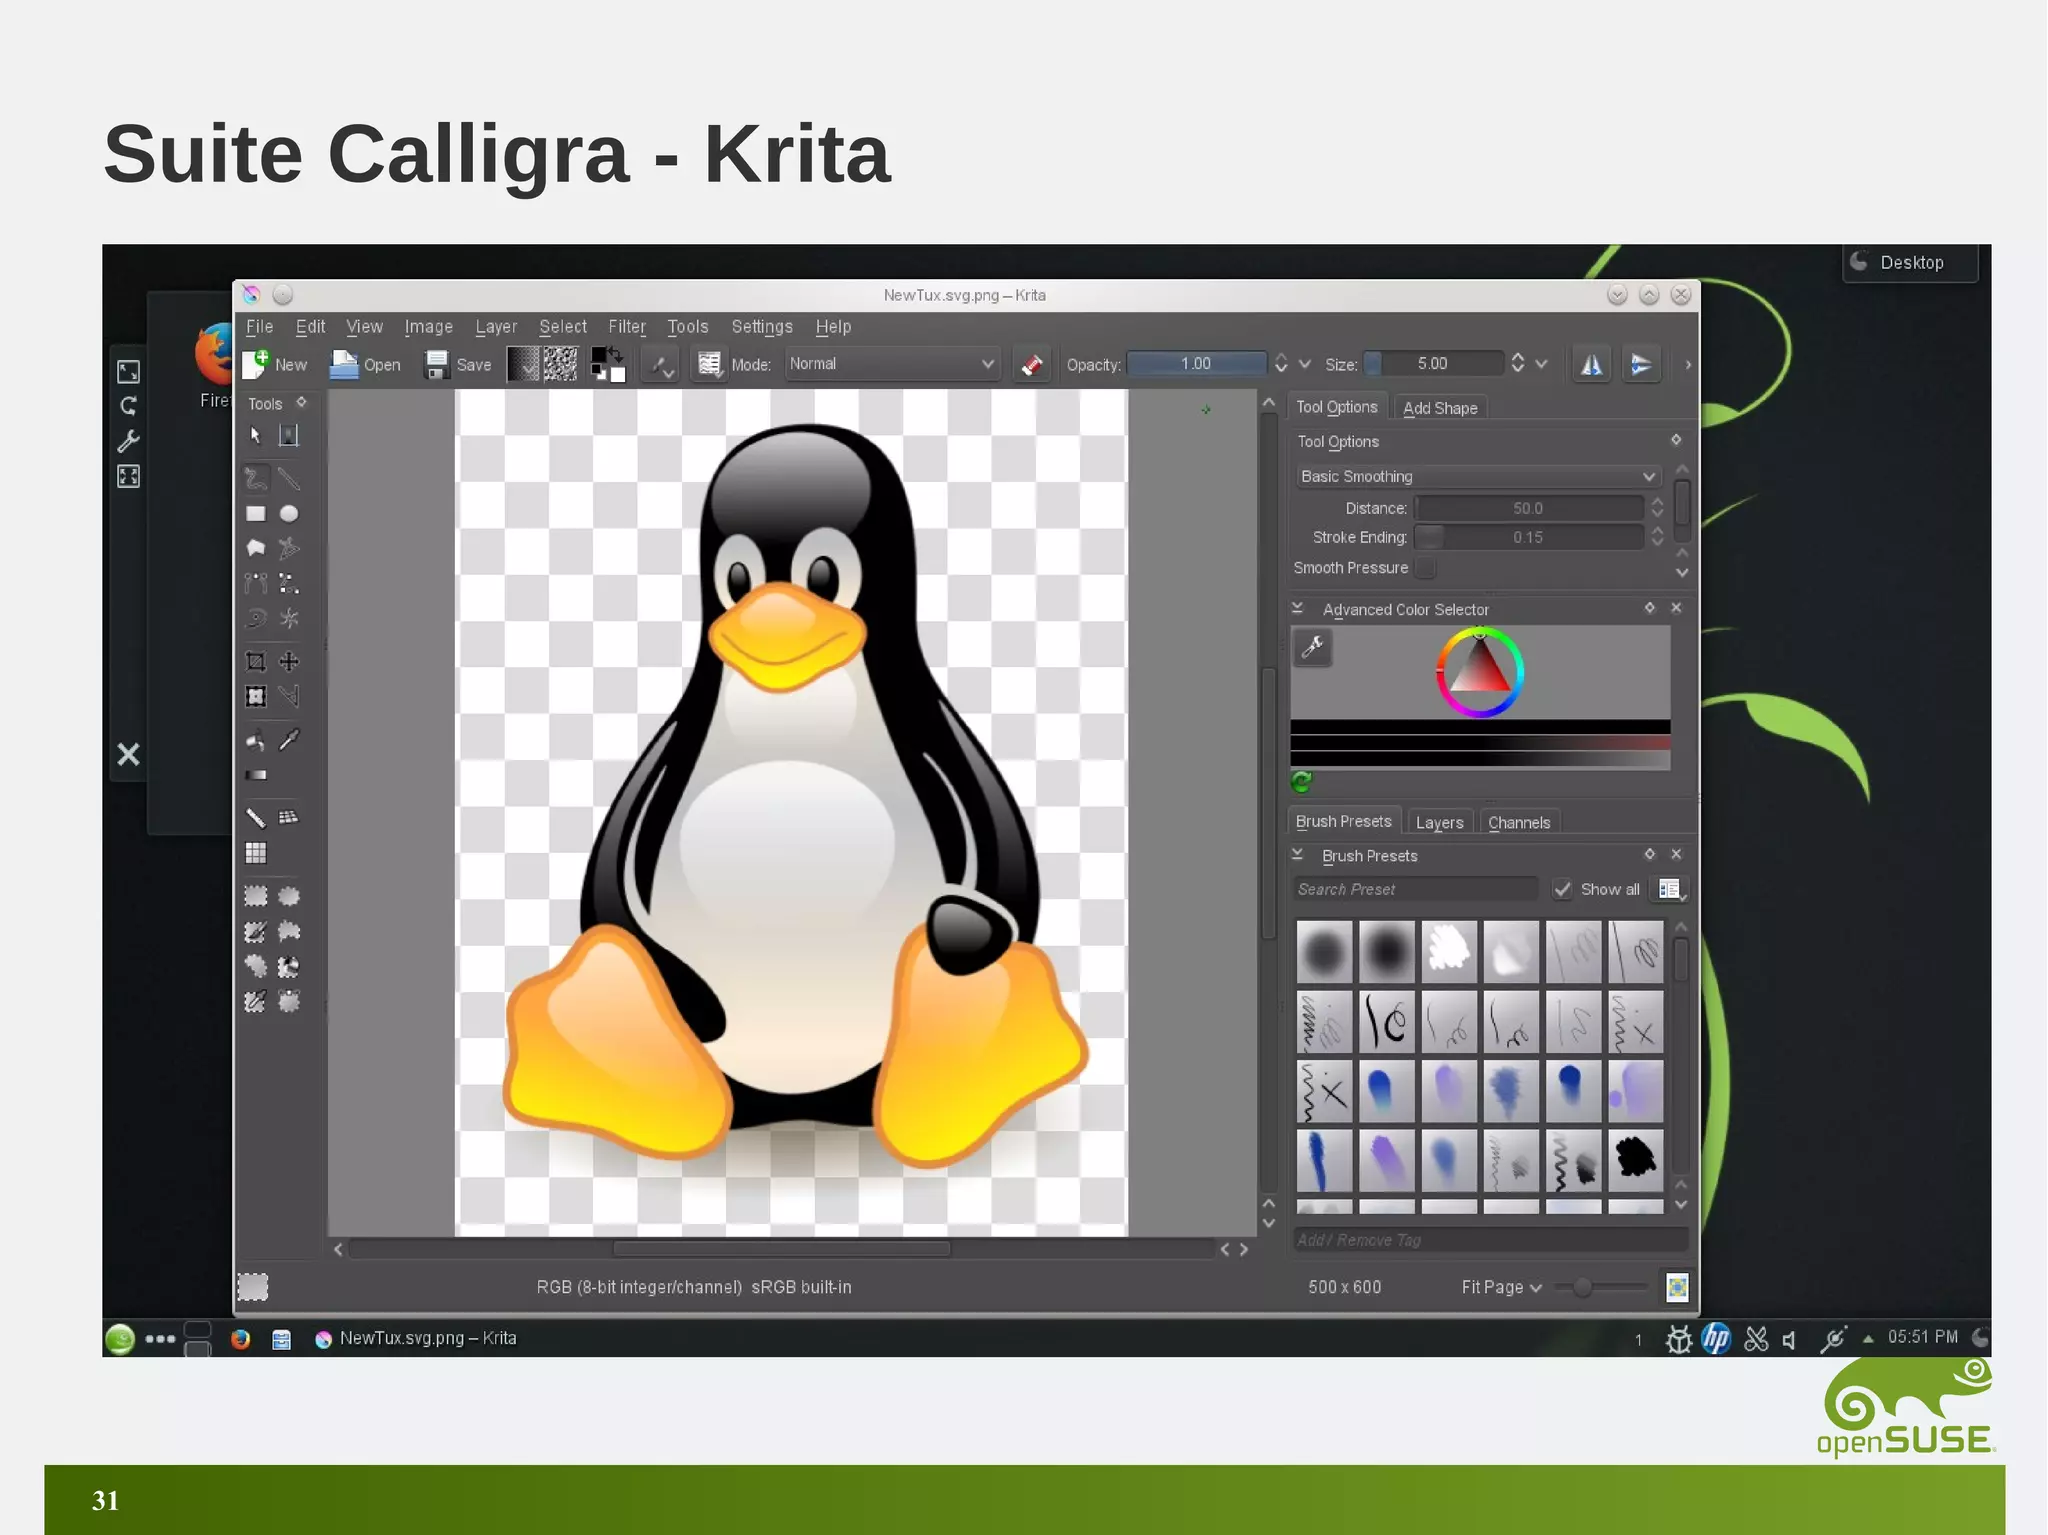Adjust the zoom slider in status bar
Image resolution: width=2048 pixels, height=1535 pixels.
coord(1600,1287)
